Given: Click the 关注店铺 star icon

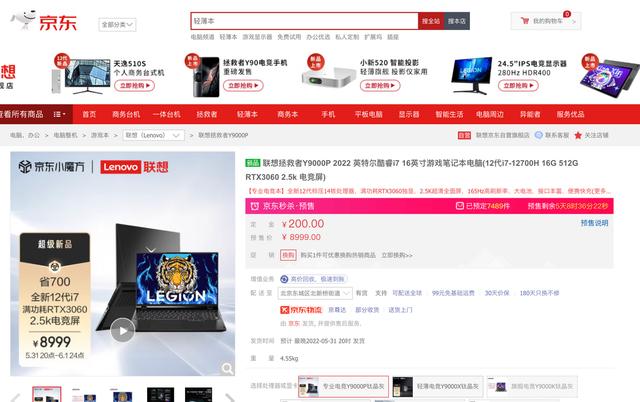Looking at the screenshot, I should pyautogui.click(x=578, y=135).
